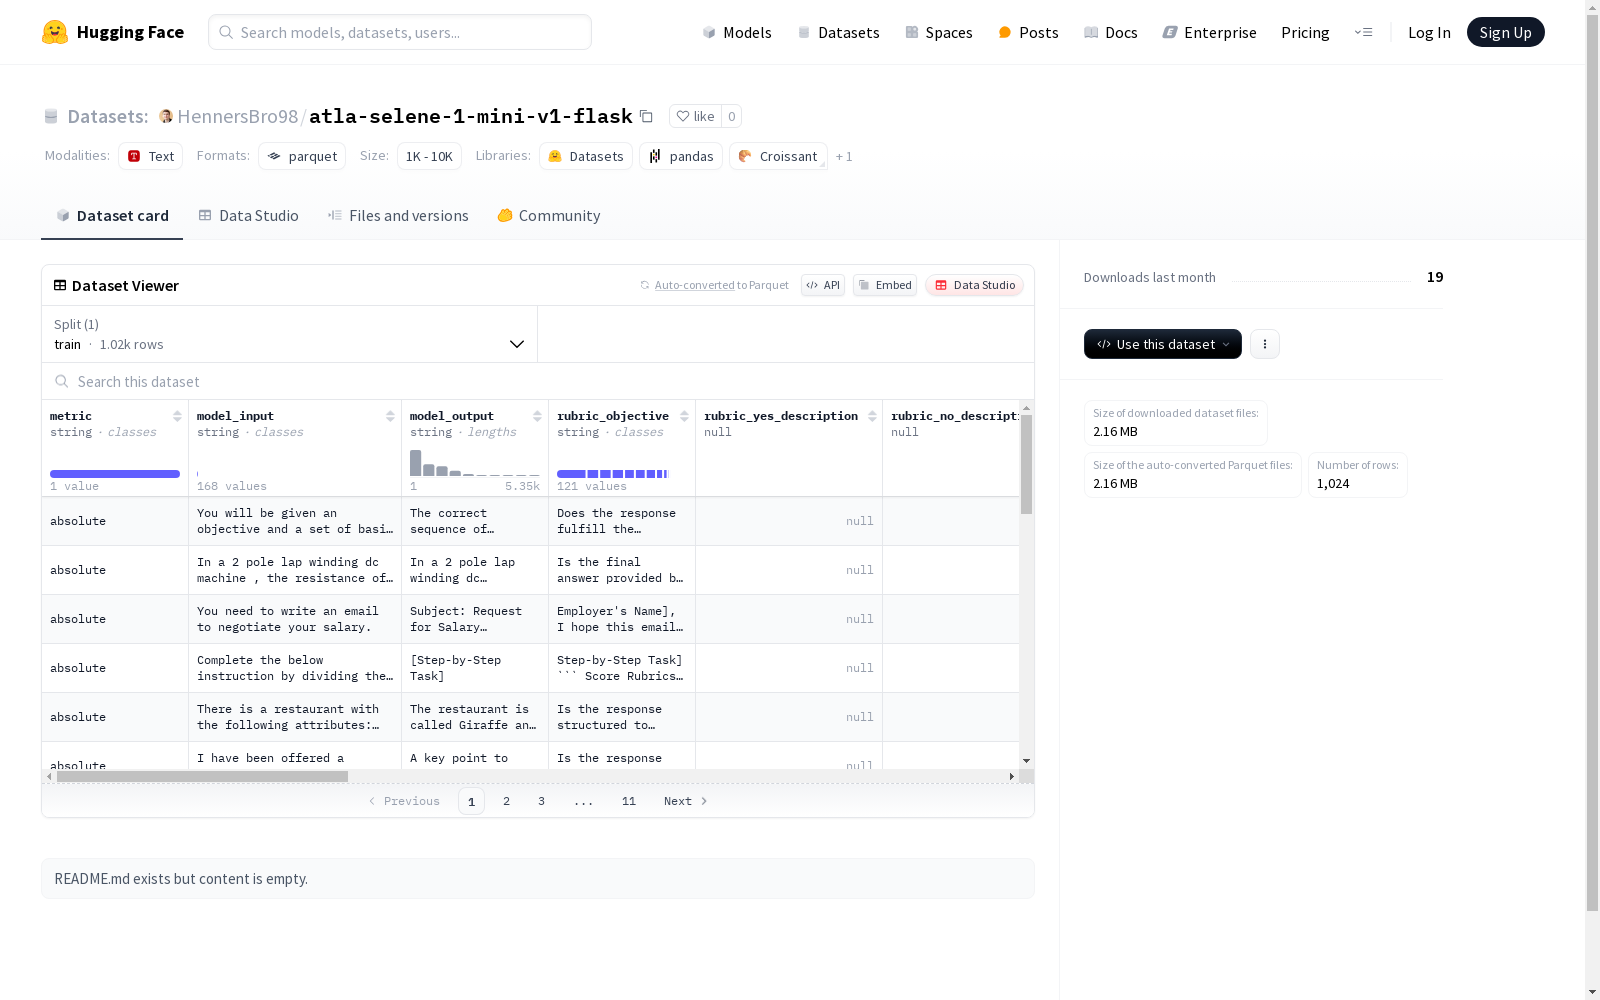Show the +1 more libraries
Screen dimensions: 1600x1000
(x=844, y=156)
